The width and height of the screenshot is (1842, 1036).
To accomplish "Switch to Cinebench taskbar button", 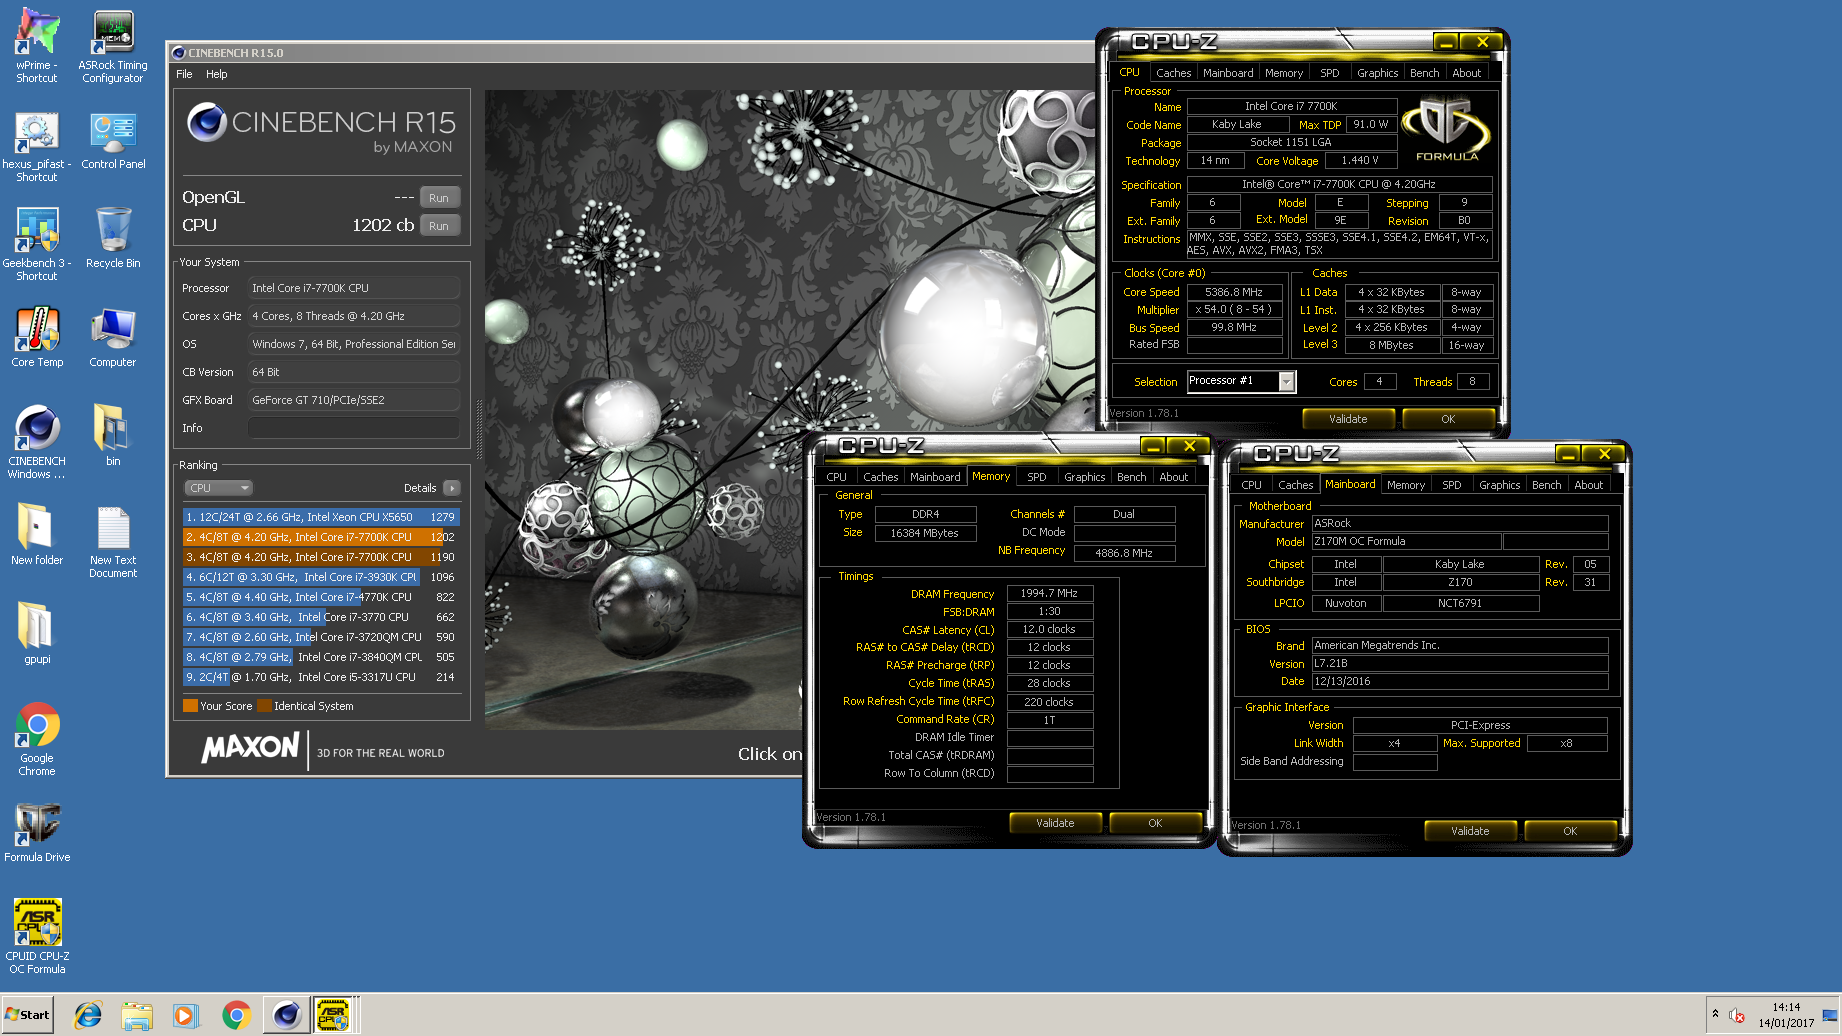I will coord(286,1015).
